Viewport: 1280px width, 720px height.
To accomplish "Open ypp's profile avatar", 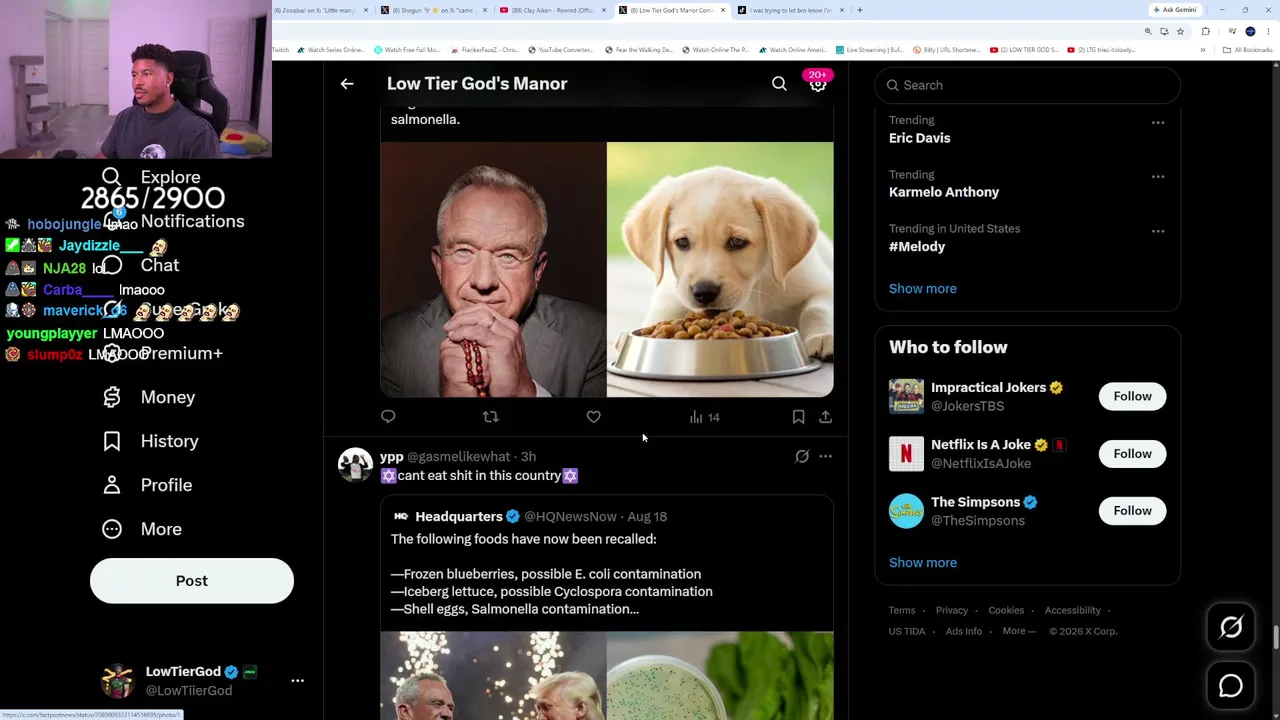I will pyautogui.click(x=355, y=465).
